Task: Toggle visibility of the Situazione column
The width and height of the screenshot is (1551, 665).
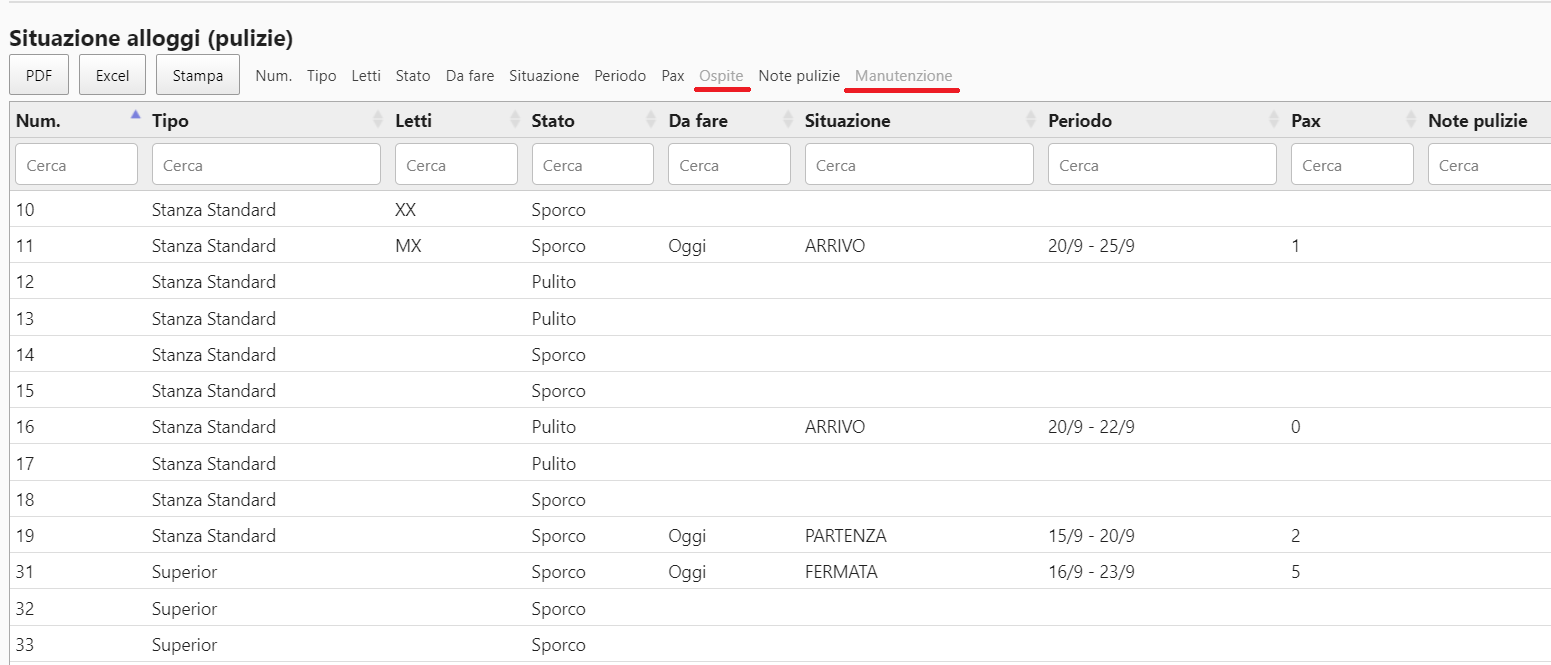Action: (544, 76)
